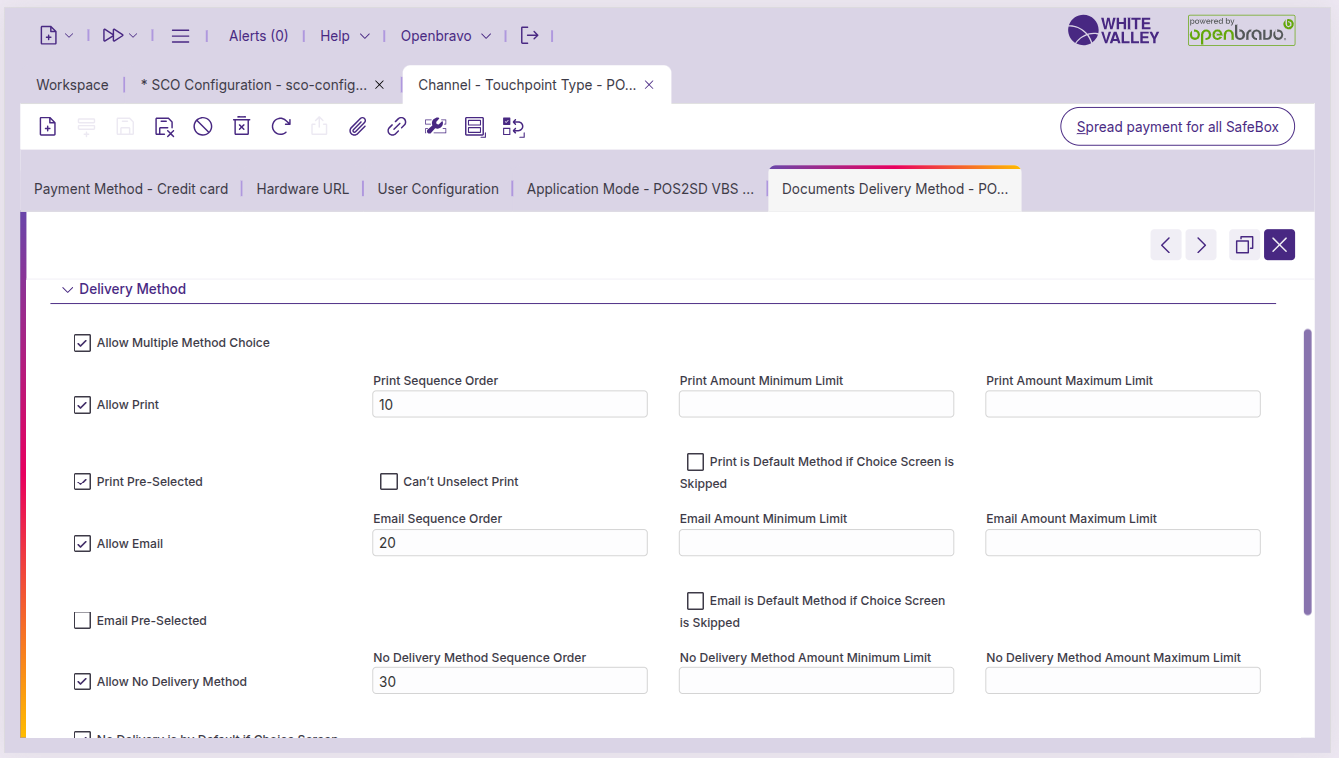Uncheck Allow Multiple Method Choice
Viewport: 1339px width, 758px height.
(x=82, y=343)
